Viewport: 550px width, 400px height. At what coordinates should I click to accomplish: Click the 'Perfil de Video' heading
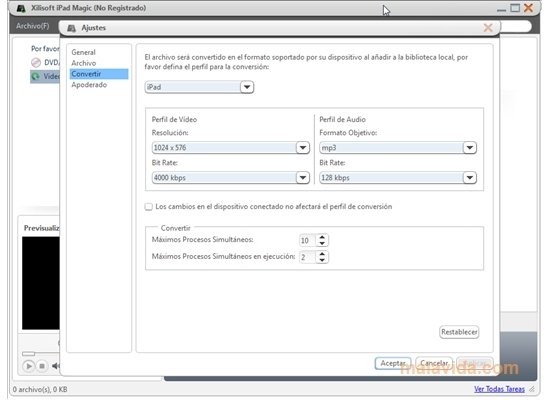coord(174,120)
